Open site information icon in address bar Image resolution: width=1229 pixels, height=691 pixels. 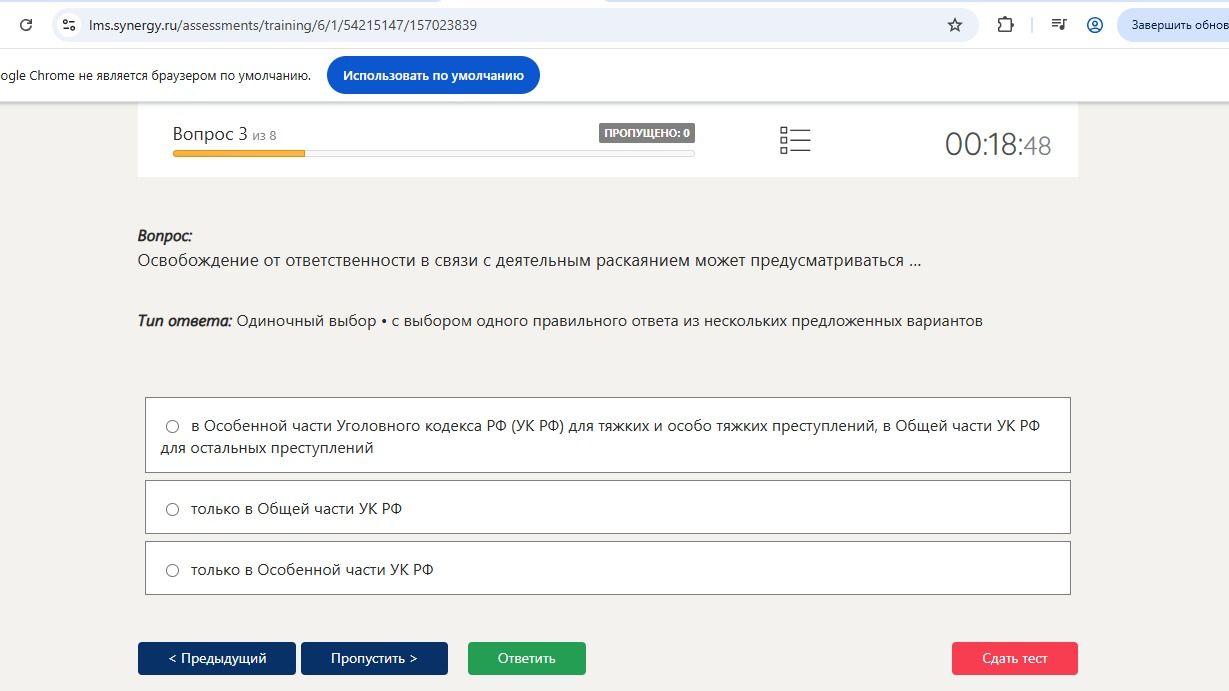click(x=69, y=25)
